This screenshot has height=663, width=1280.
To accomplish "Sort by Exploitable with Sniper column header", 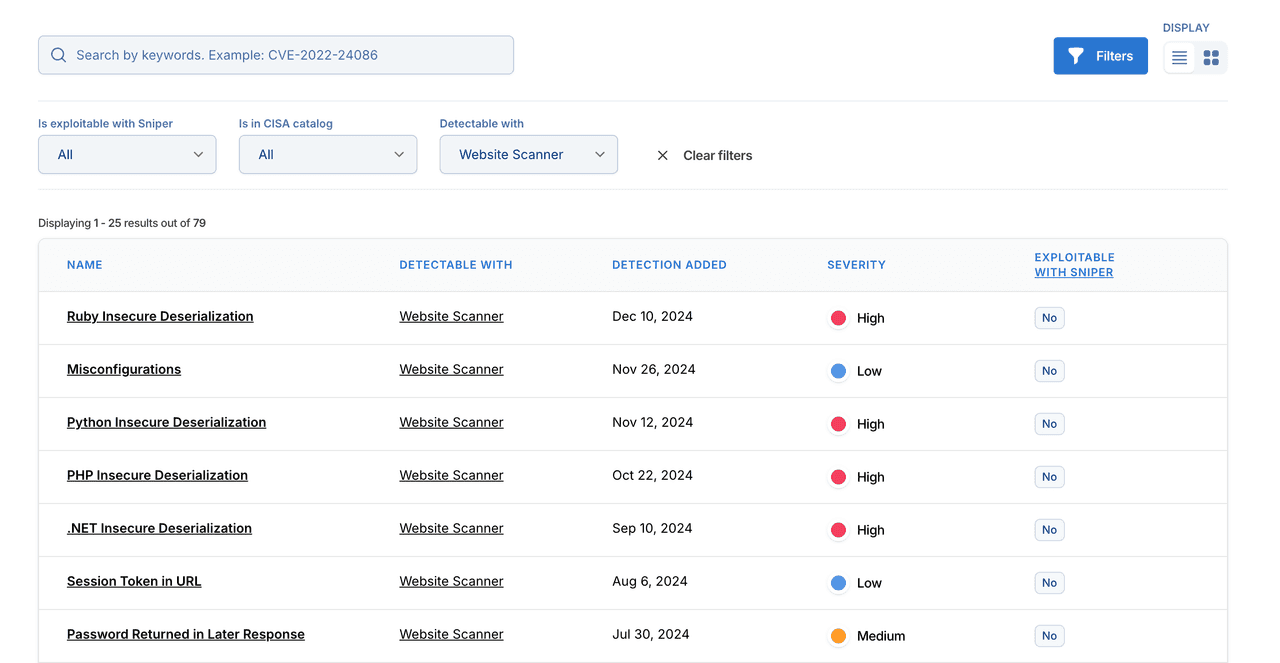I will (1074, 264).
